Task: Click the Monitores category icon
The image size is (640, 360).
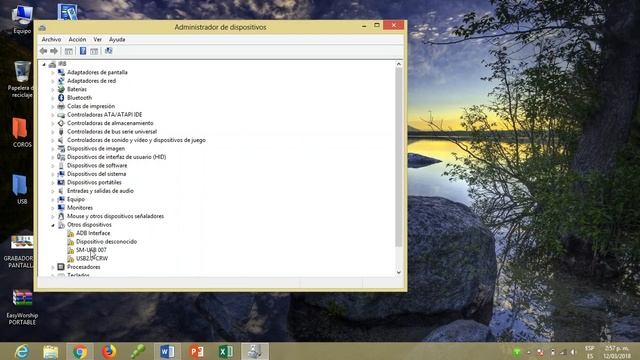Action: [61, 208]
